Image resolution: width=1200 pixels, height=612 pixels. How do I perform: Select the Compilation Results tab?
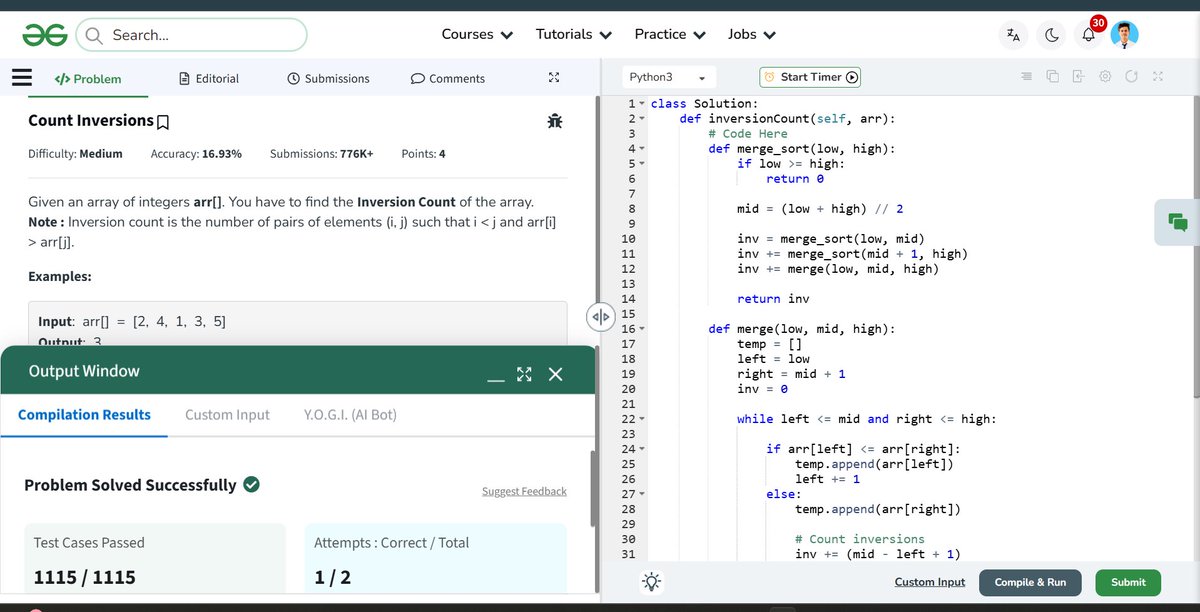pos(84,415)
